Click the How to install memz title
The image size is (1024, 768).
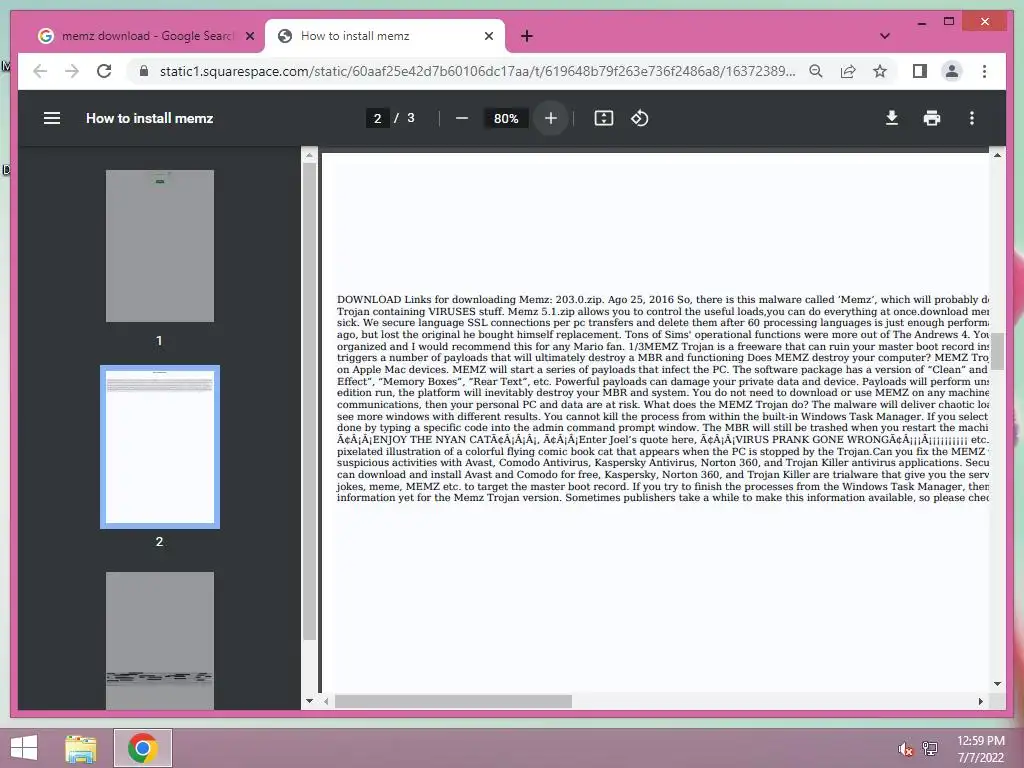(x=150, y=118)
